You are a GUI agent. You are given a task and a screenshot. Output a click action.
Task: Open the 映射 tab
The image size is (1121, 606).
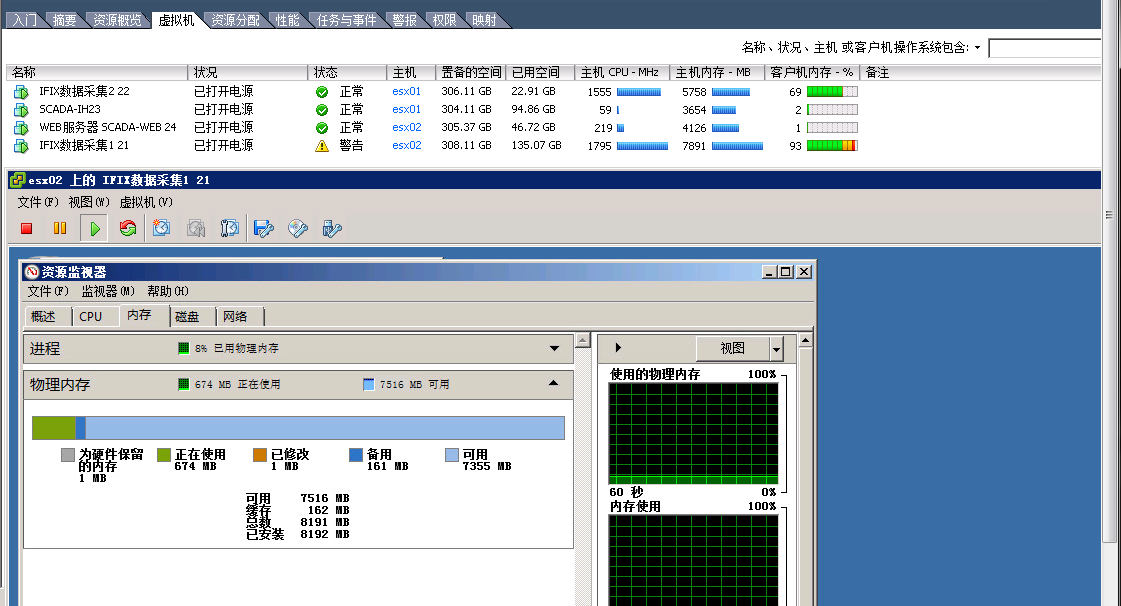[484, 20]
